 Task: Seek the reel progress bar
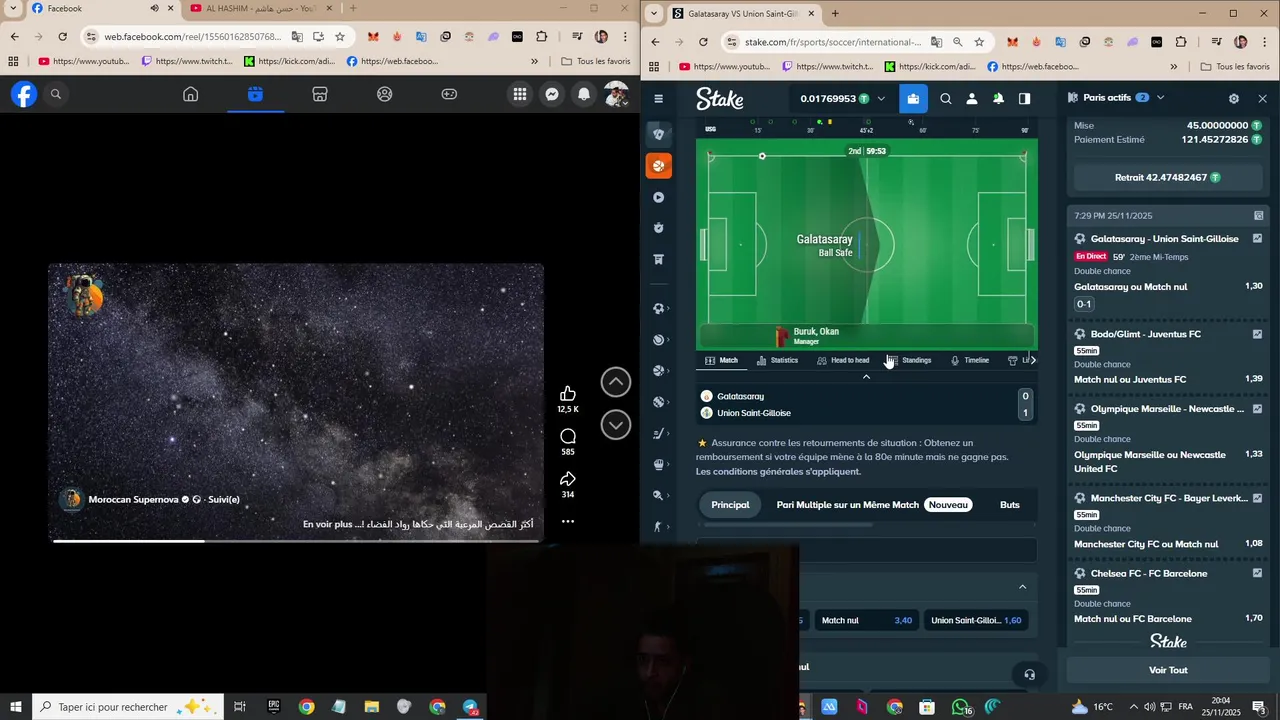pos(296,541)
